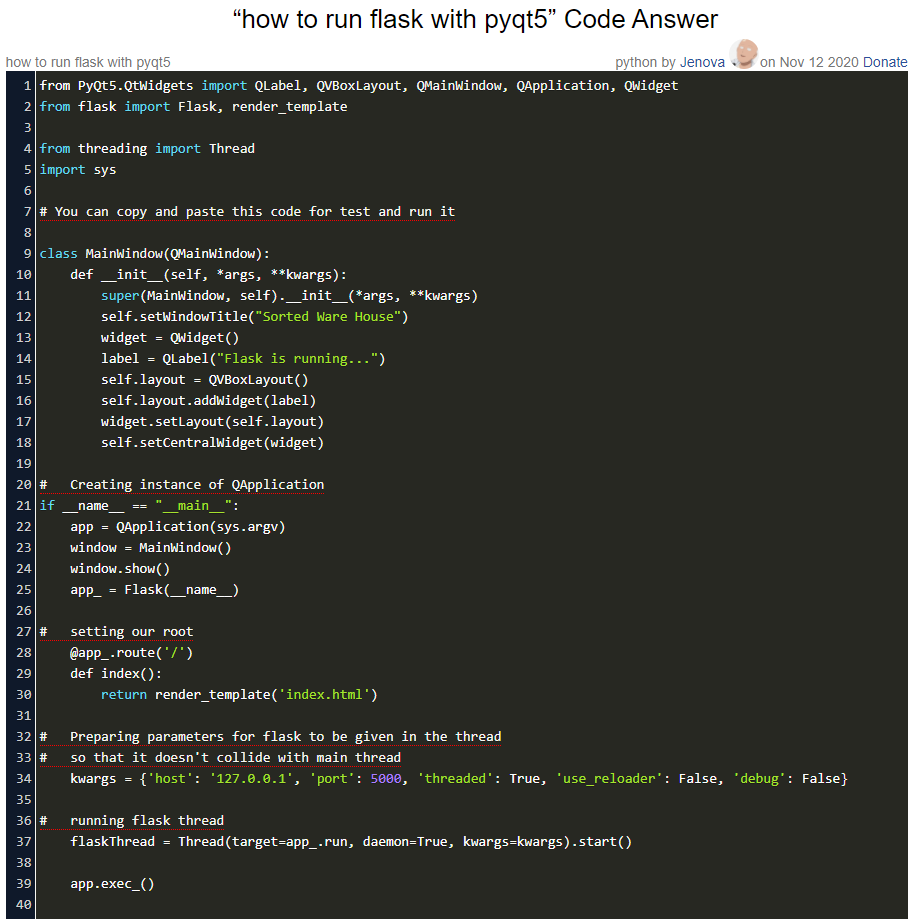Click the 'use_reloader' key in kwargs
909x922 pixels.
pos(609,779)
